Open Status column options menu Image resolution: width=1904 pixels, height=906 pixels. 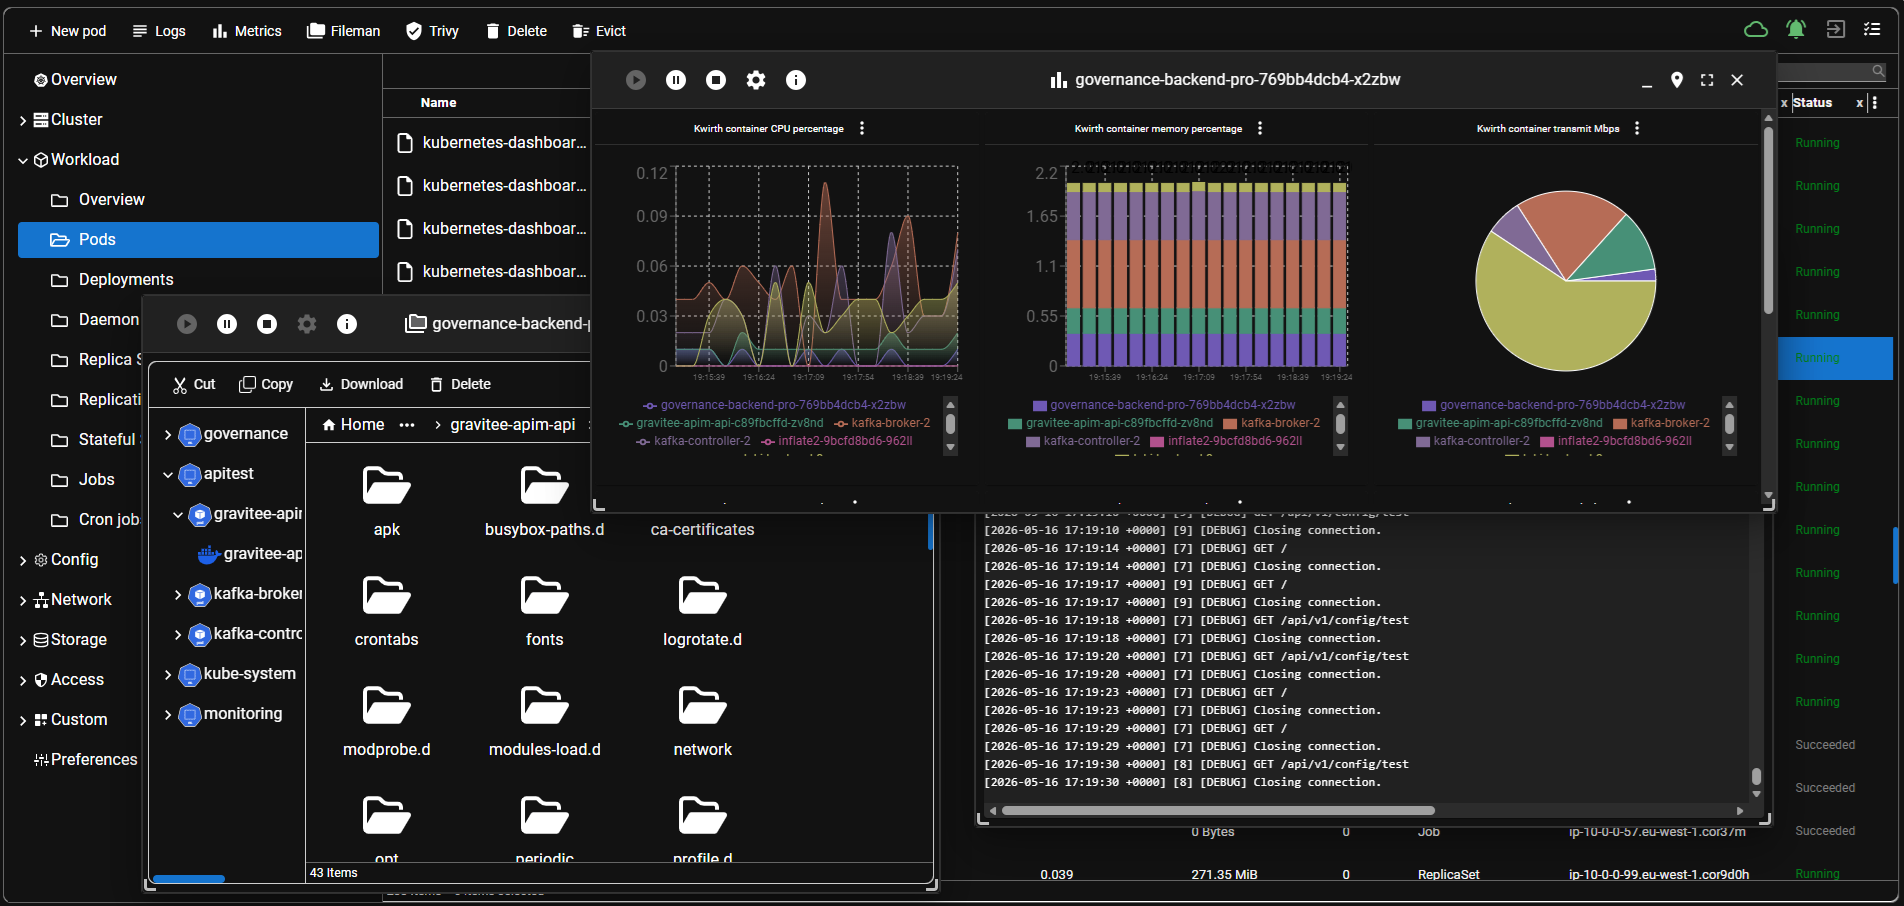pos(1874,102)
